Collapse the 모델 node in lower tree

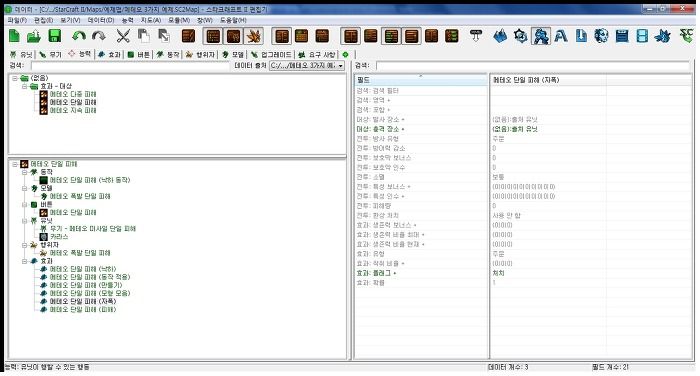(x=25, y=188)
